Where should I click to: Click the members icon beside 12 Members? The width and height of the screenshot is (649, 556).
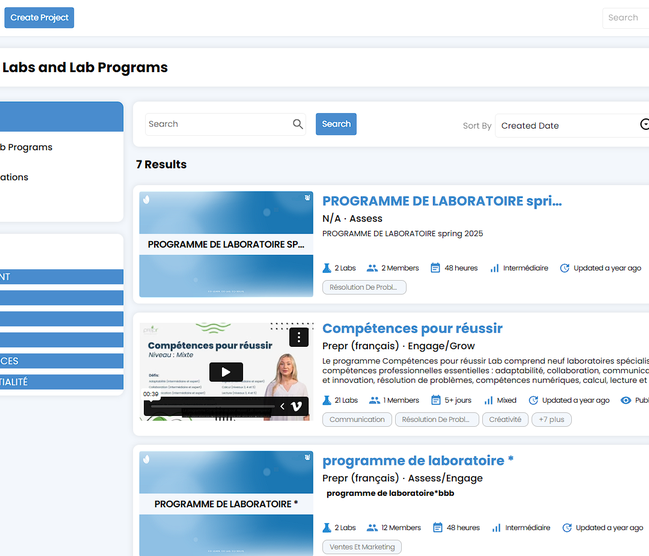point(372,528)
